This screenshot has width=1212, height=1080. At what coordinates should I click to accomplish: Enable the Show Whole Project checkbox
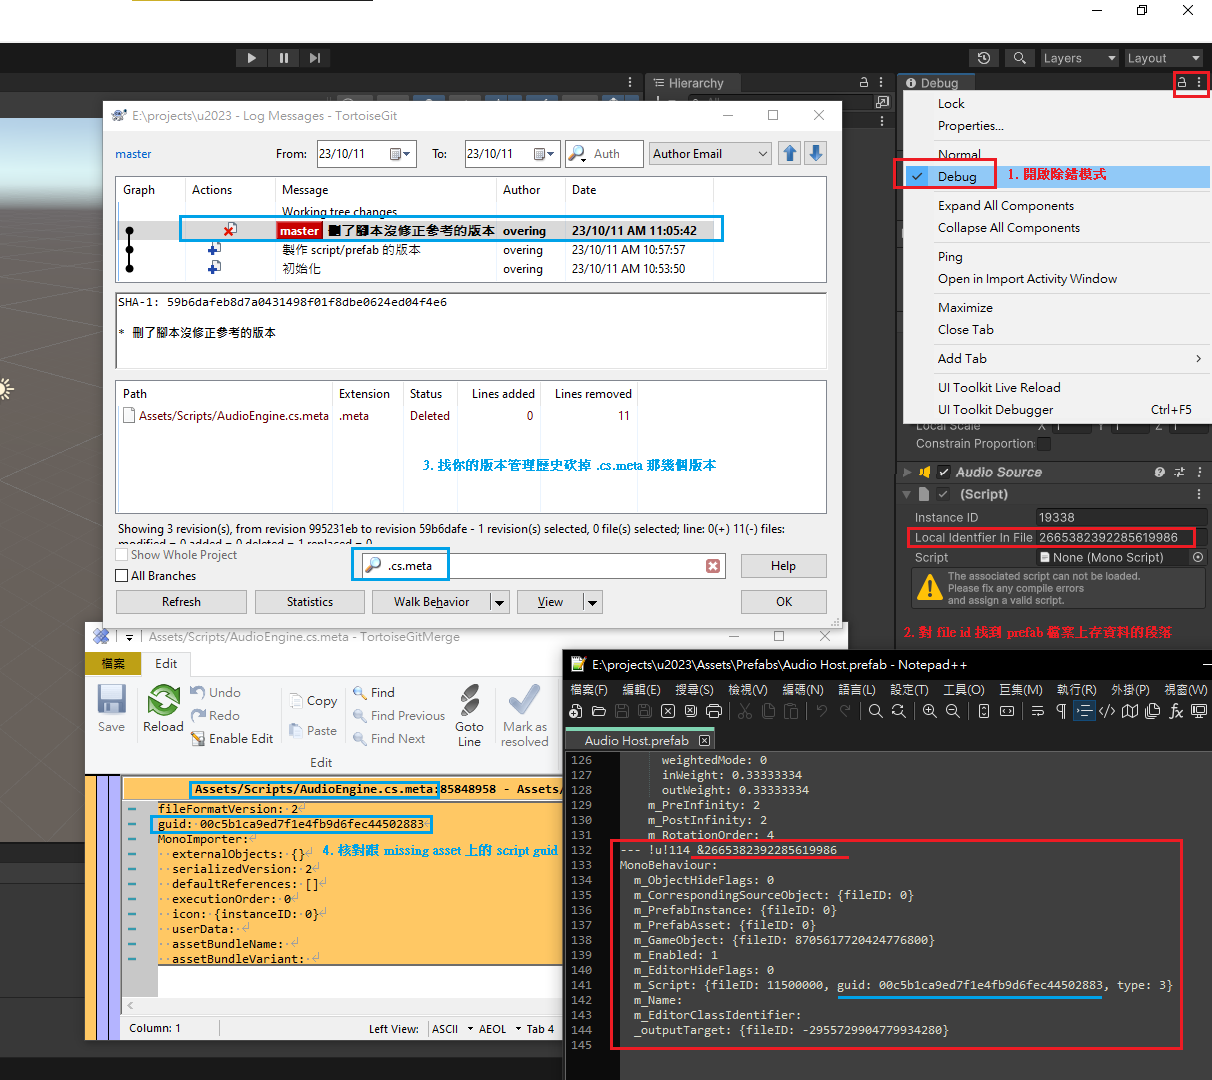(123, 554)
